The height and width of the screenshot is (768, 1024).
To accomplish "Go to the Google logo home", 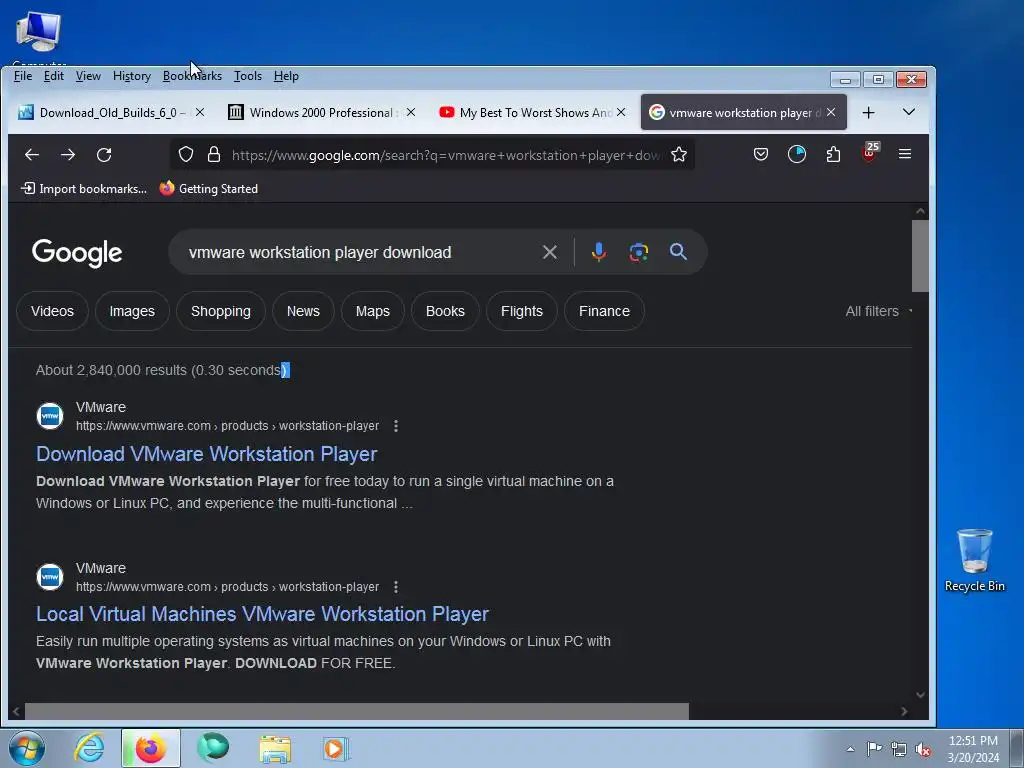I will (x=77, y=253).
